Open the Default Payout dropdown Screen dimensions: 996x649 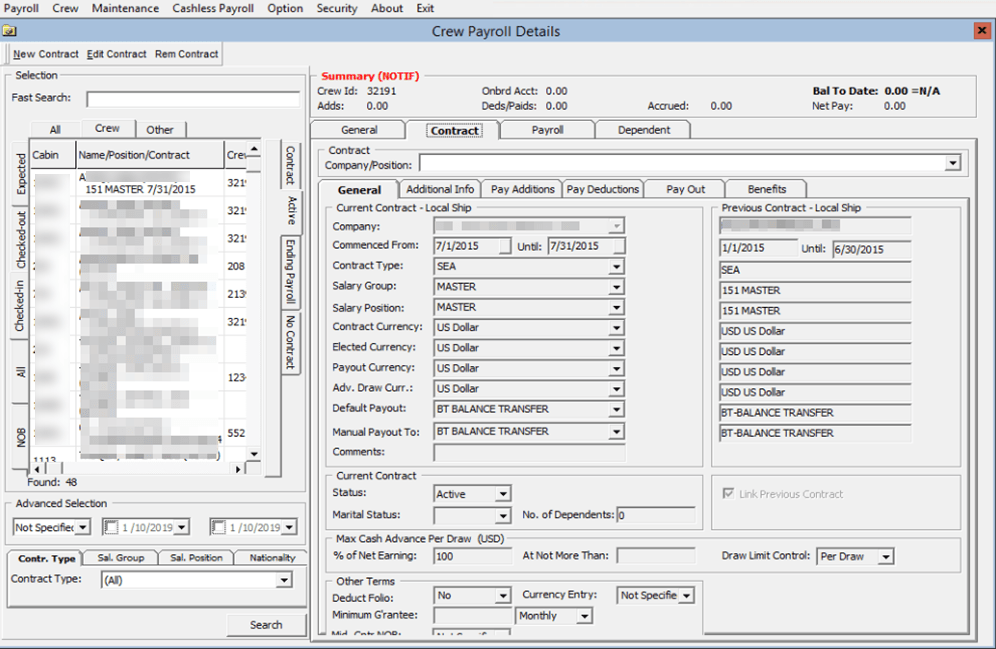[617, 409]
